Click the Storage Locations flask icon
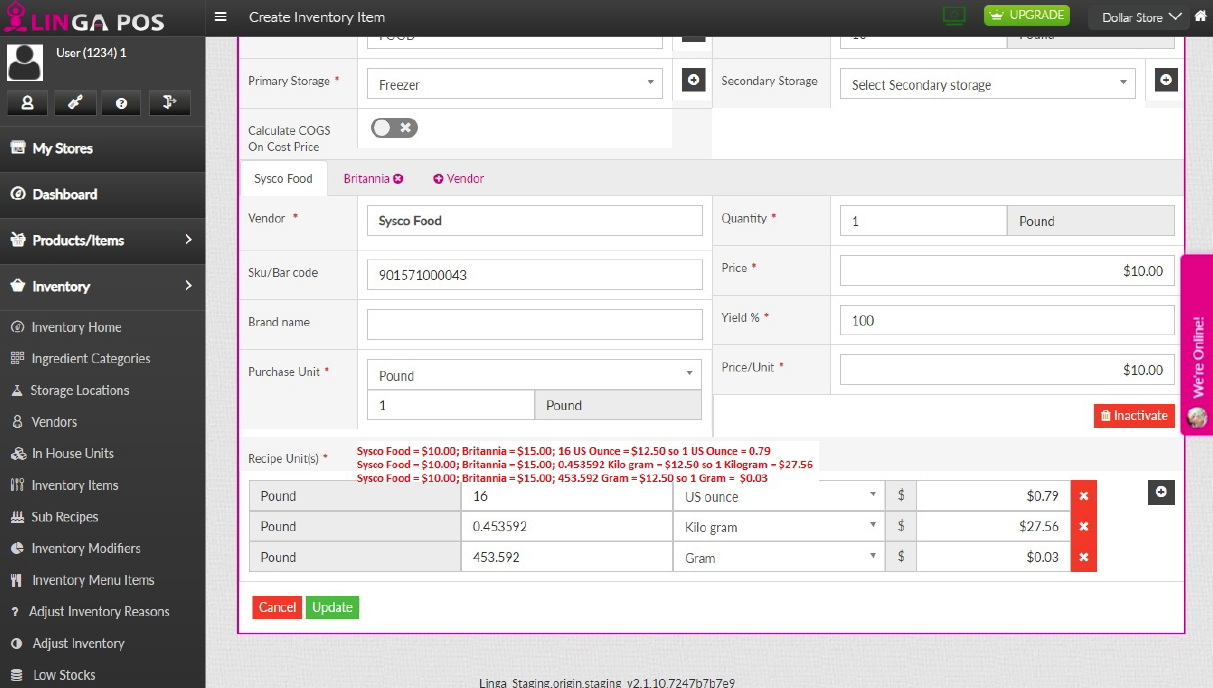Image resolution: width=1213 pixels, height=688 pixels. click(x=17, y=390)
